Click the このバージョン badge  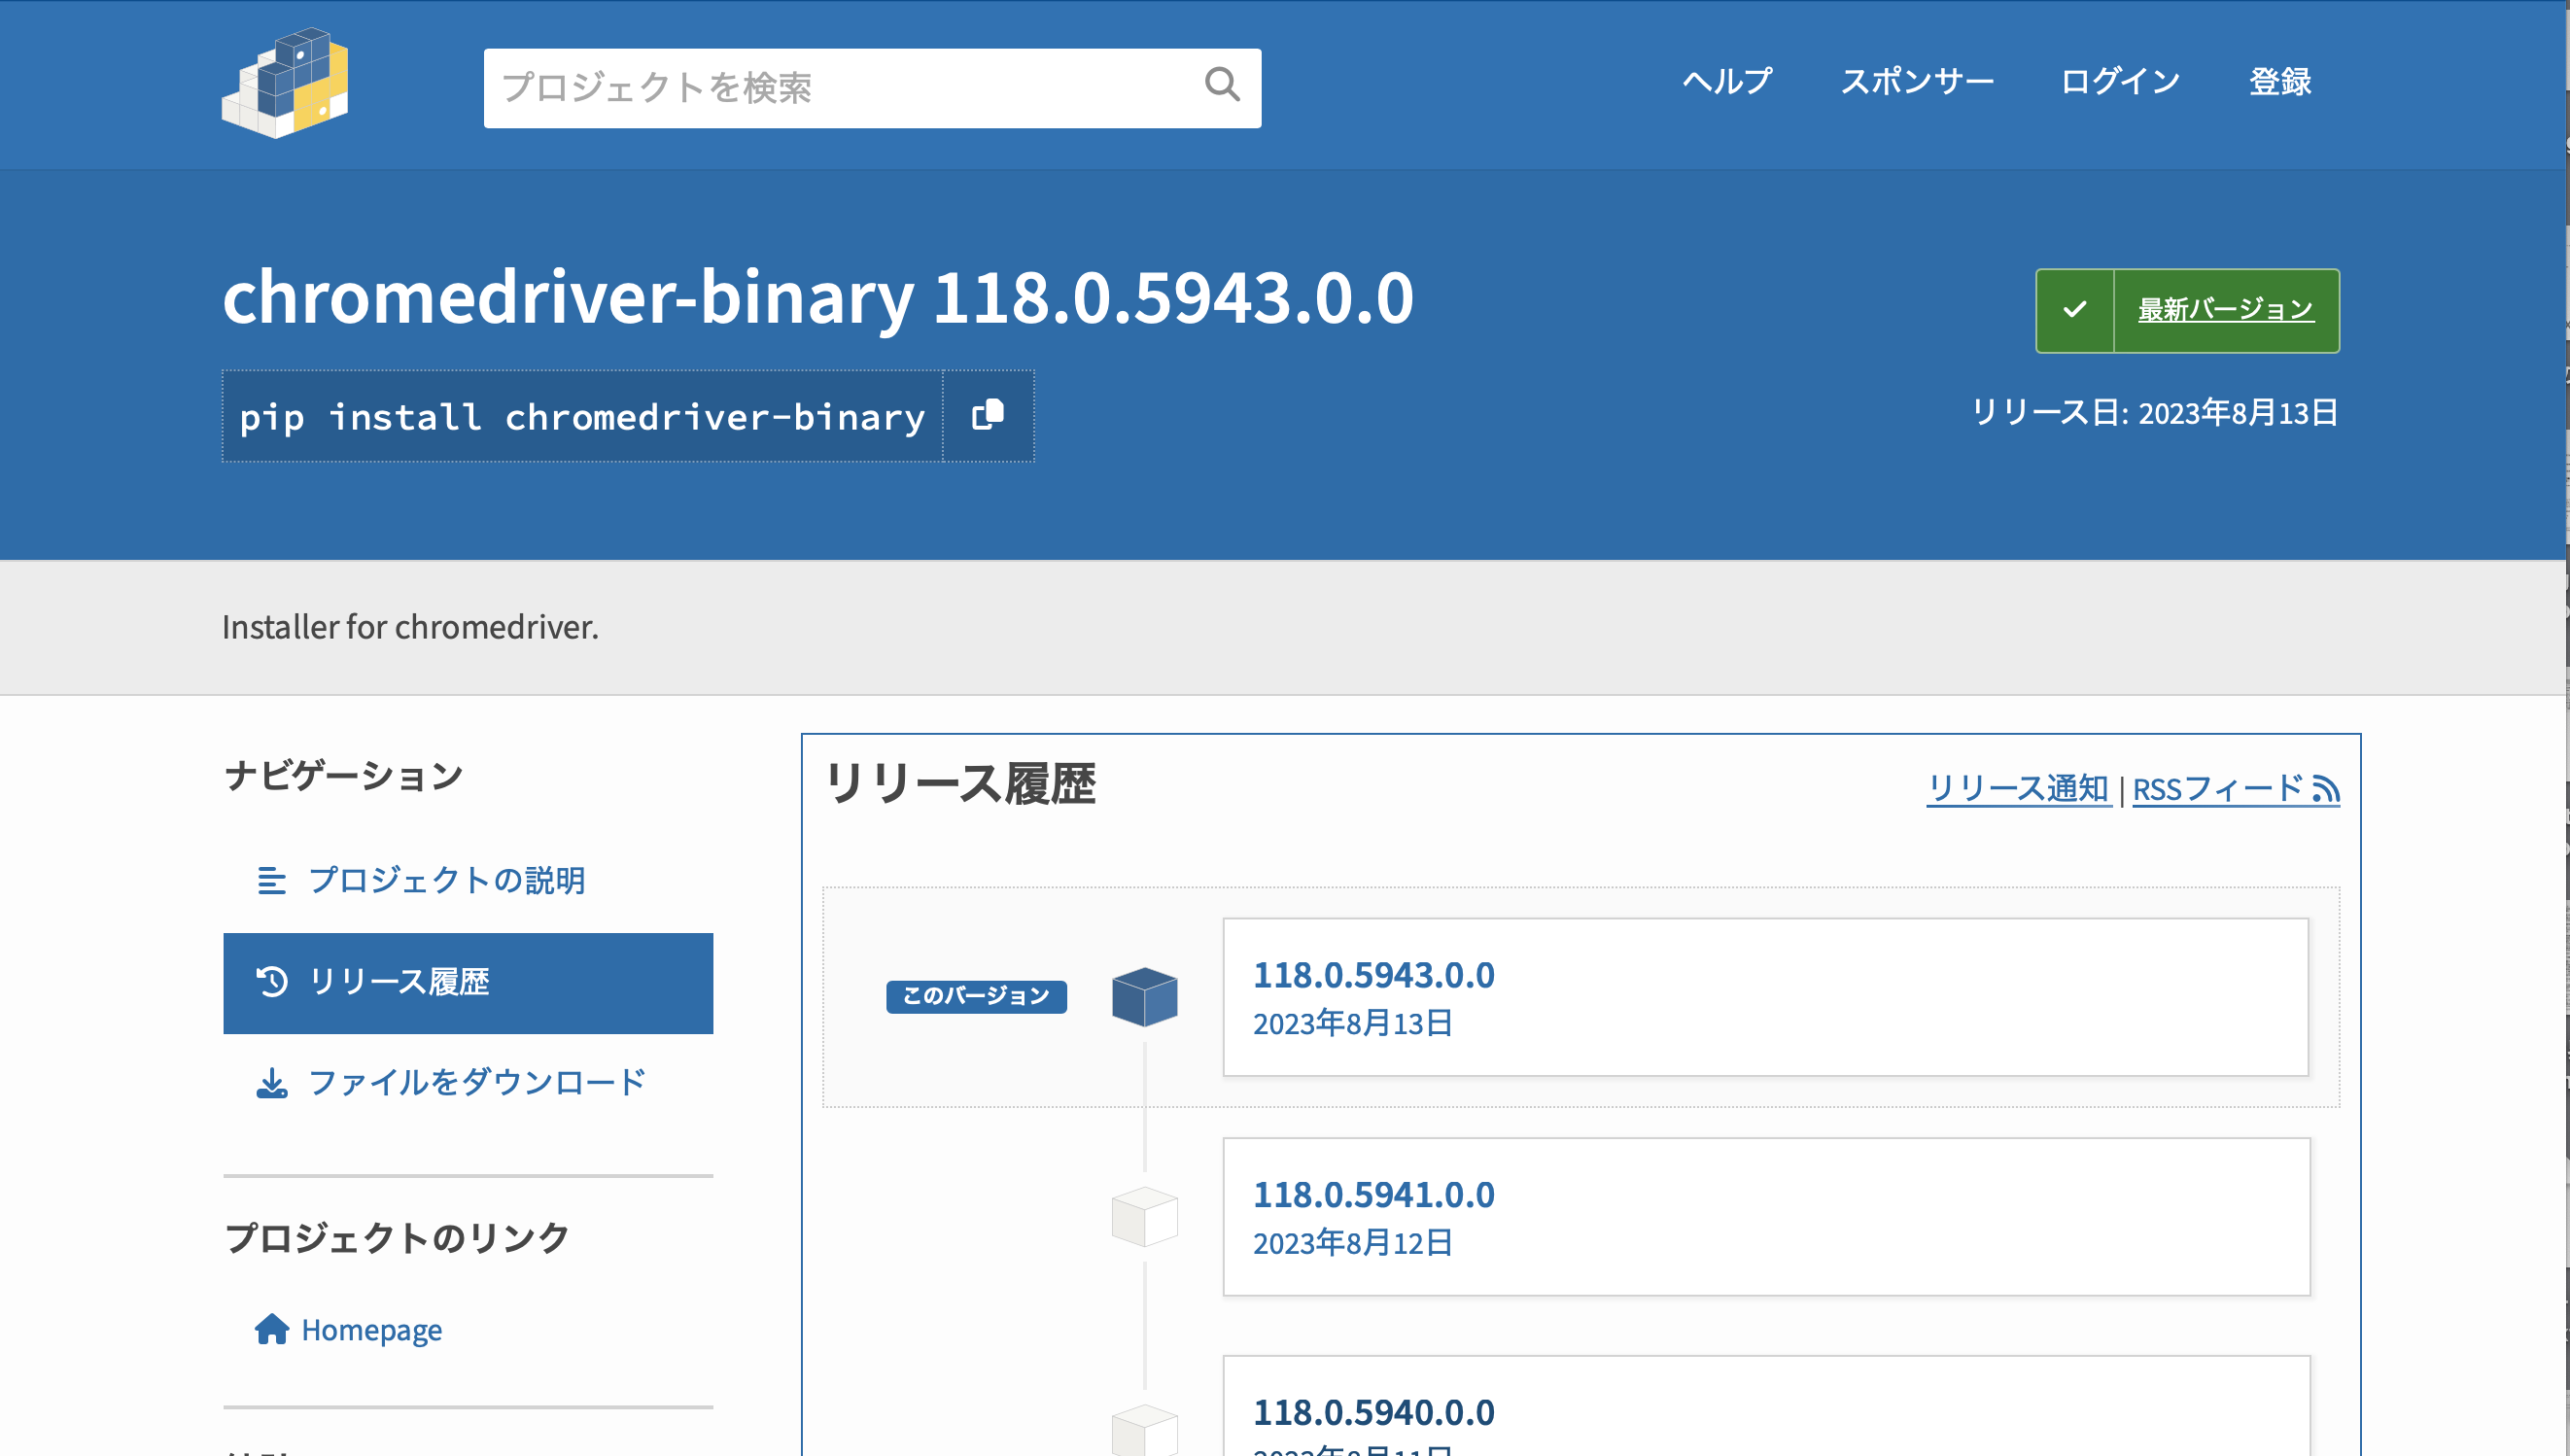[976, 996]
